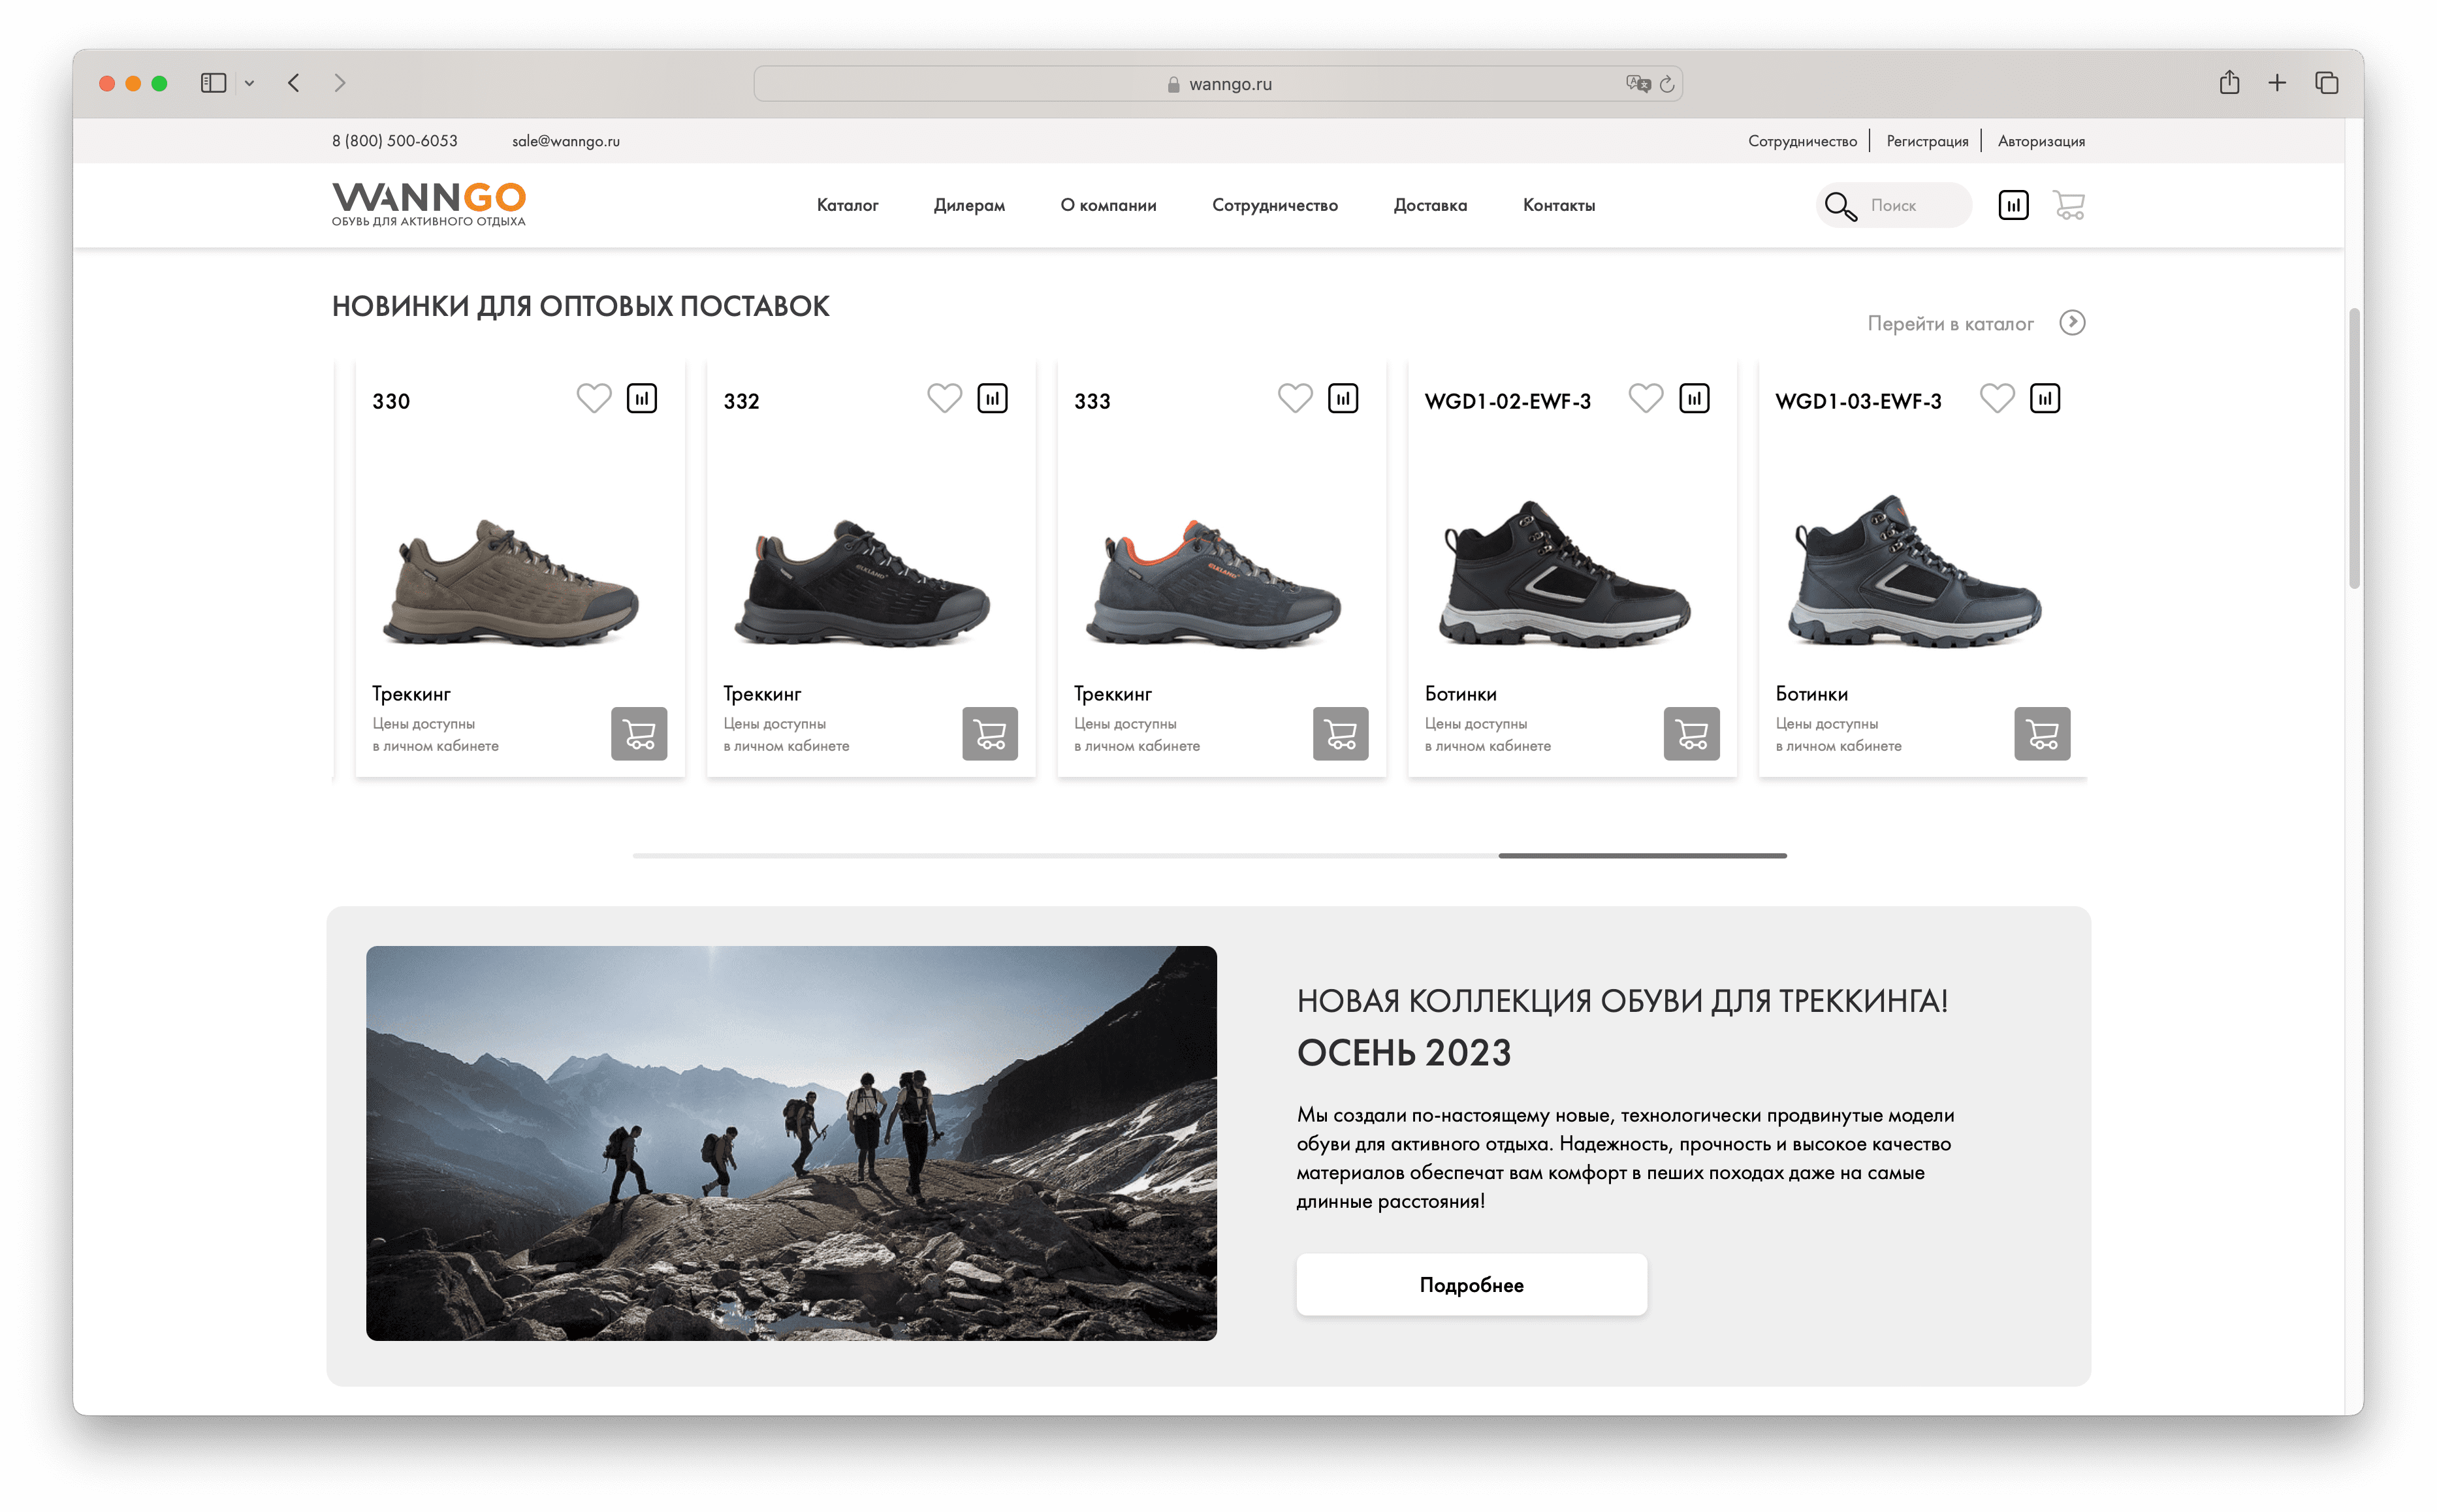Open sidebar options dropdown chevron
Image resolution: width=2437 pixels, height=1512 pixels.
point(249,83)
